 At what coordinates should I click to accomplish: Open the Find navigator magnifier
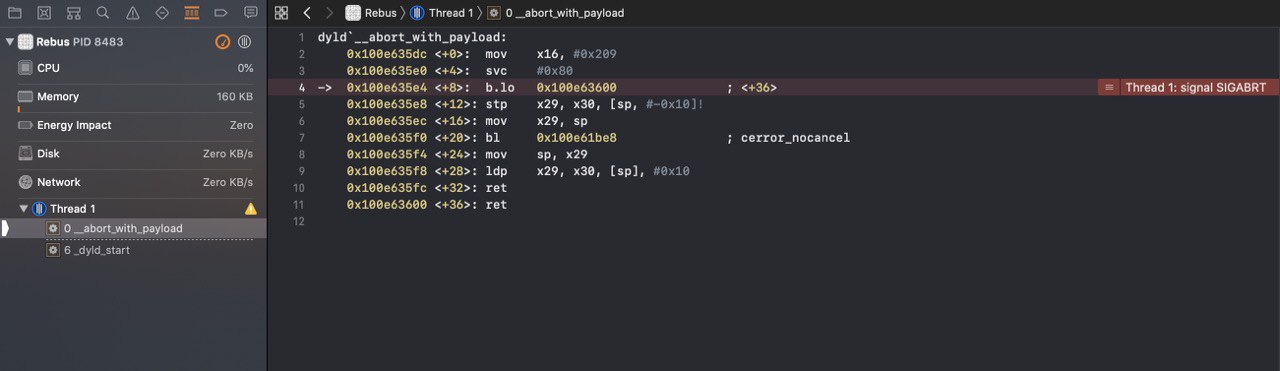coord(103,13)
